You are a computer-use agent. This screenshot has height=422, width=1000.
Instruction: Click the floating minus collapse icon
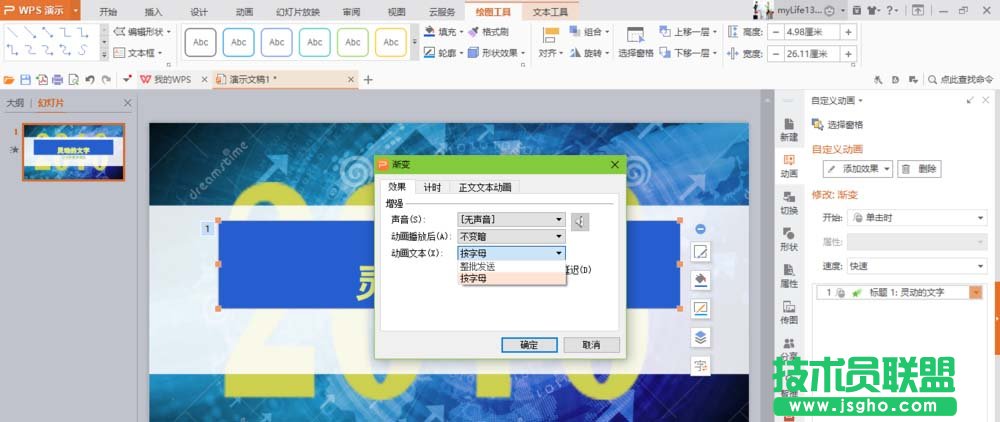point(700,229)
